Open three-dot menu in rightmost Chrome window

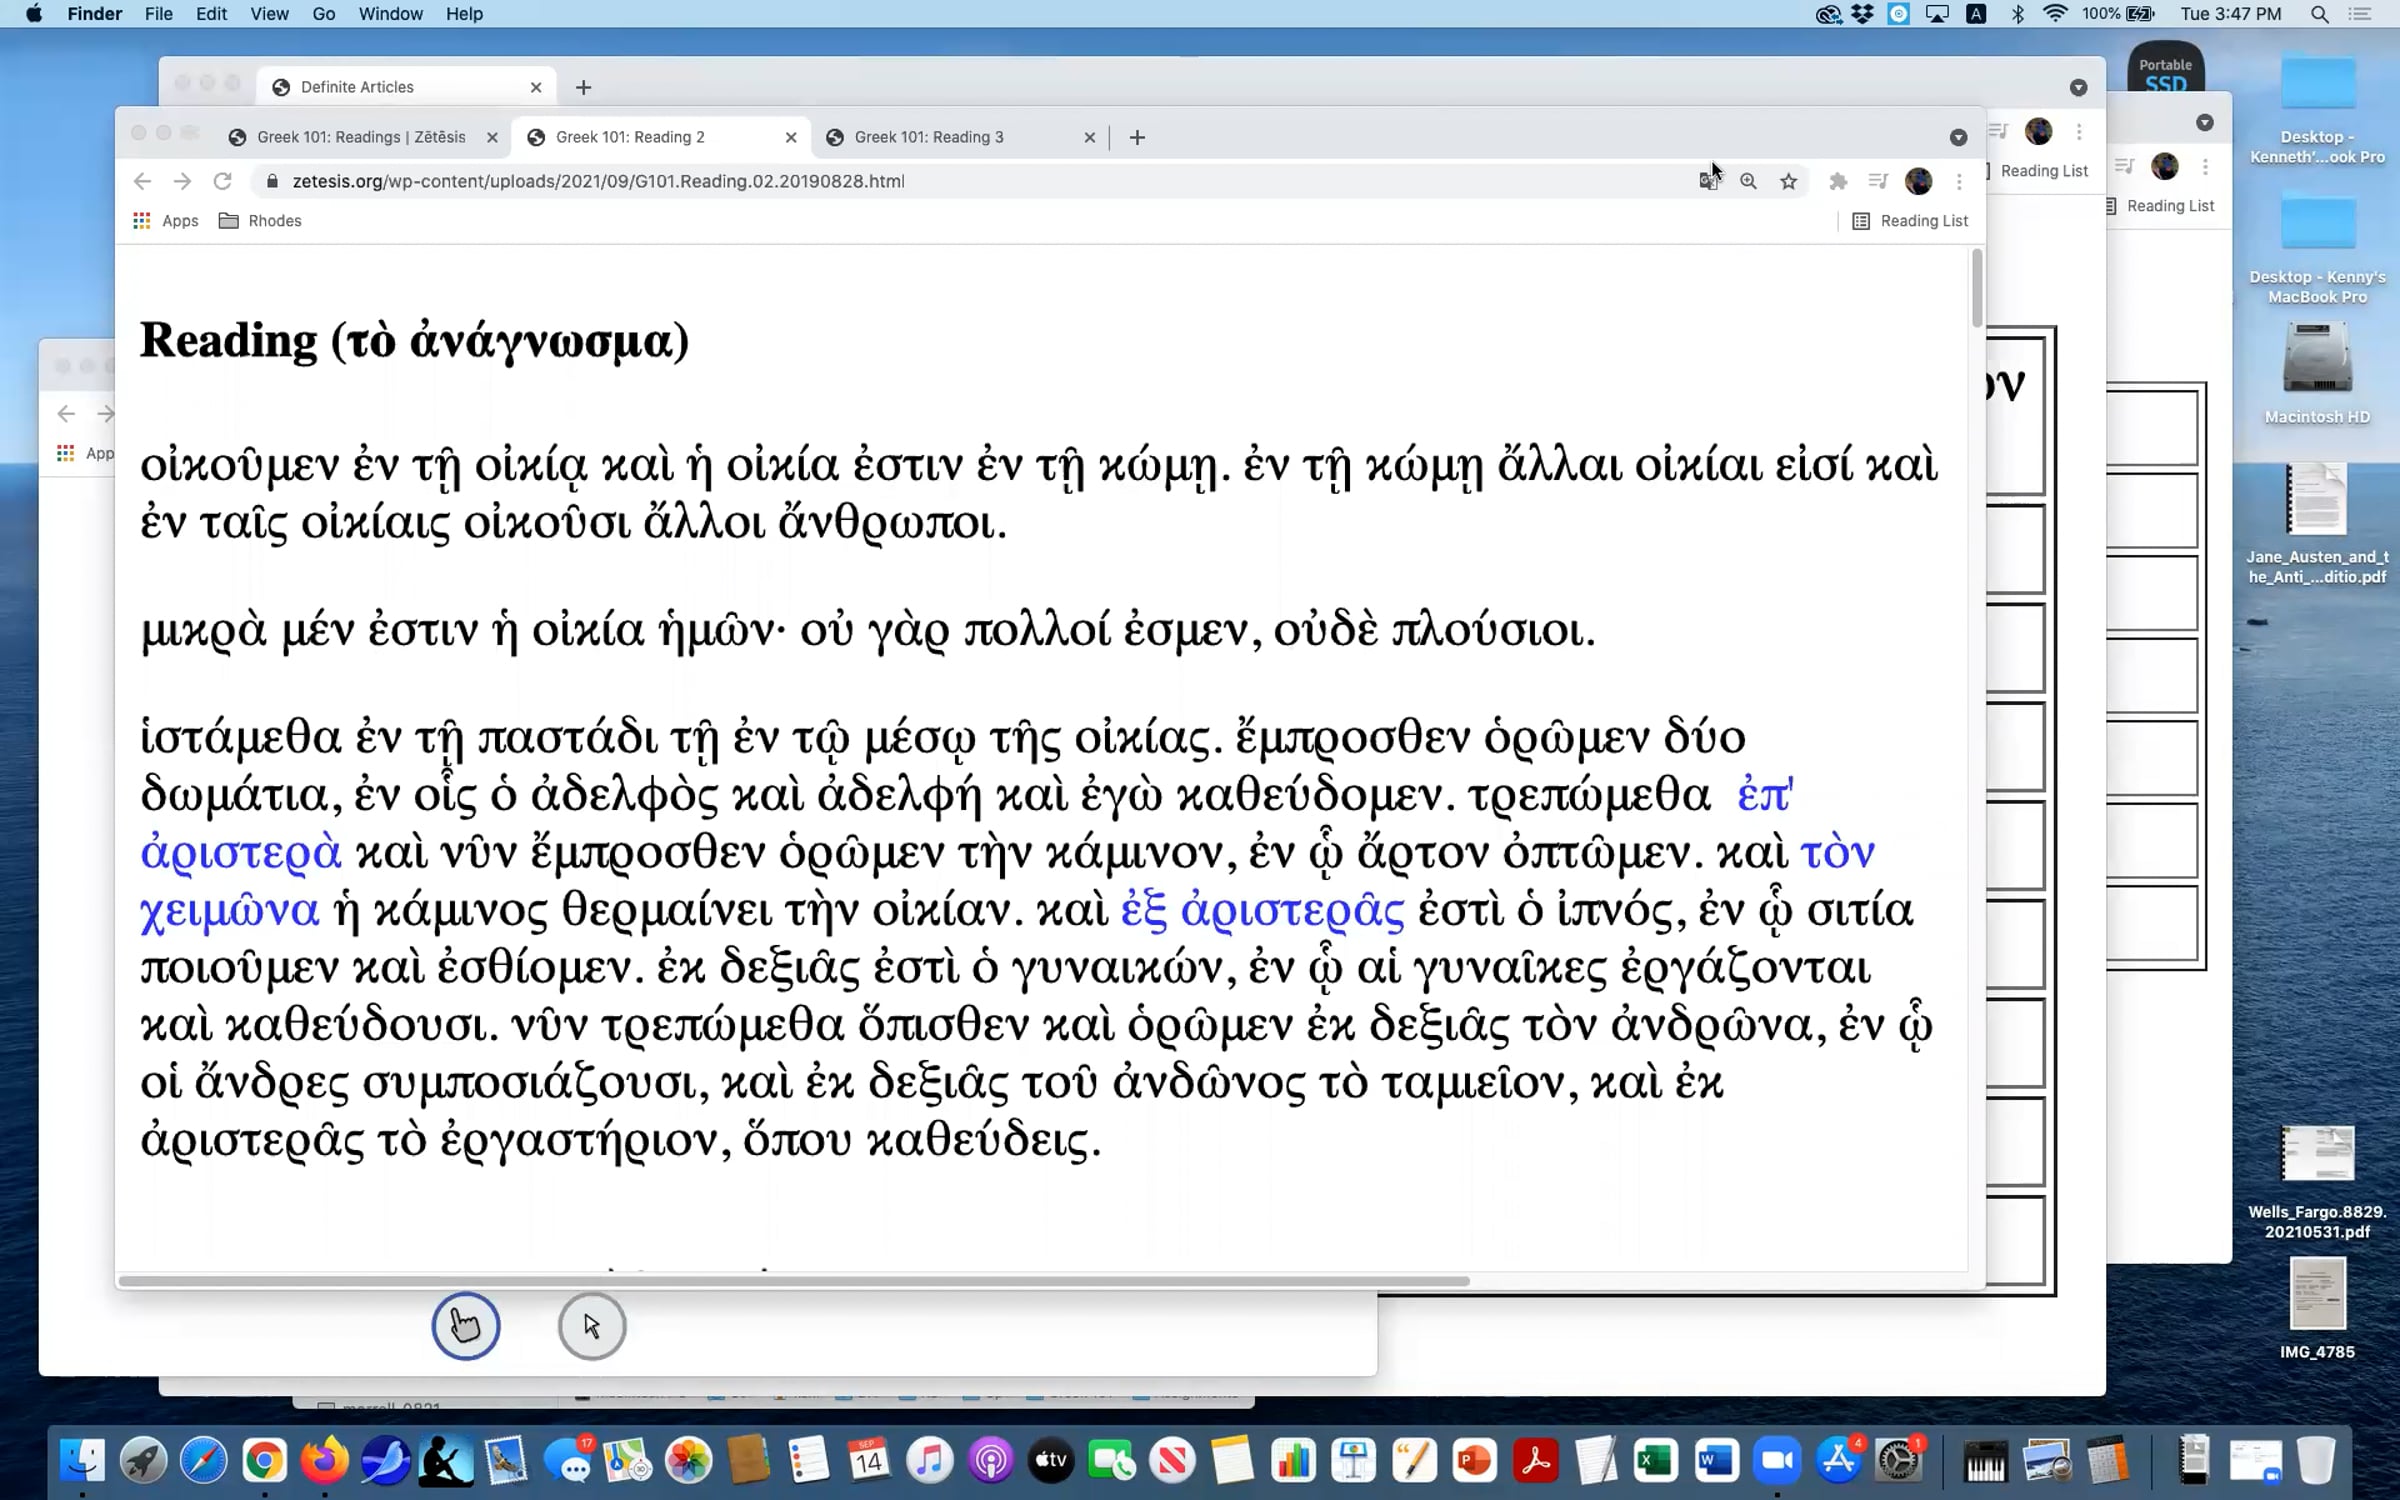2205,167
